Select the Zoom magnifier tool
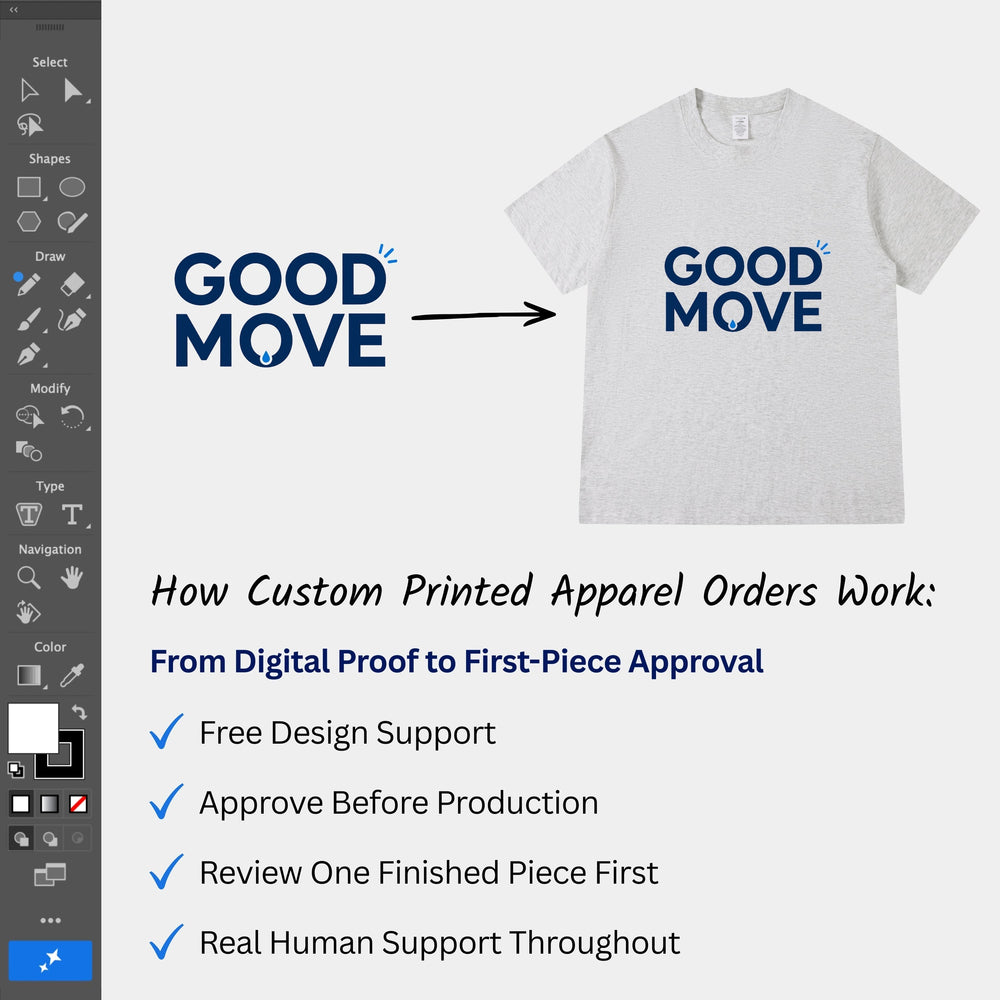Viewport: 1000px width, 1000px height. pyautogui.click(x=29, y=578)
